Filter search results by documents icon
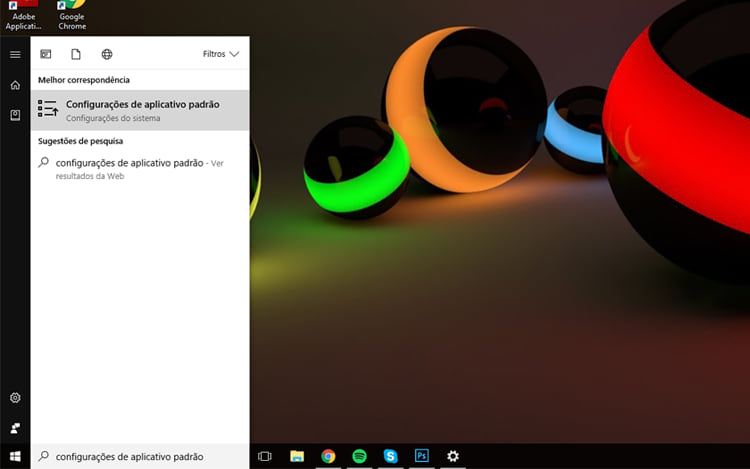This screenshot has height=469, width=750. pos(76,54)
